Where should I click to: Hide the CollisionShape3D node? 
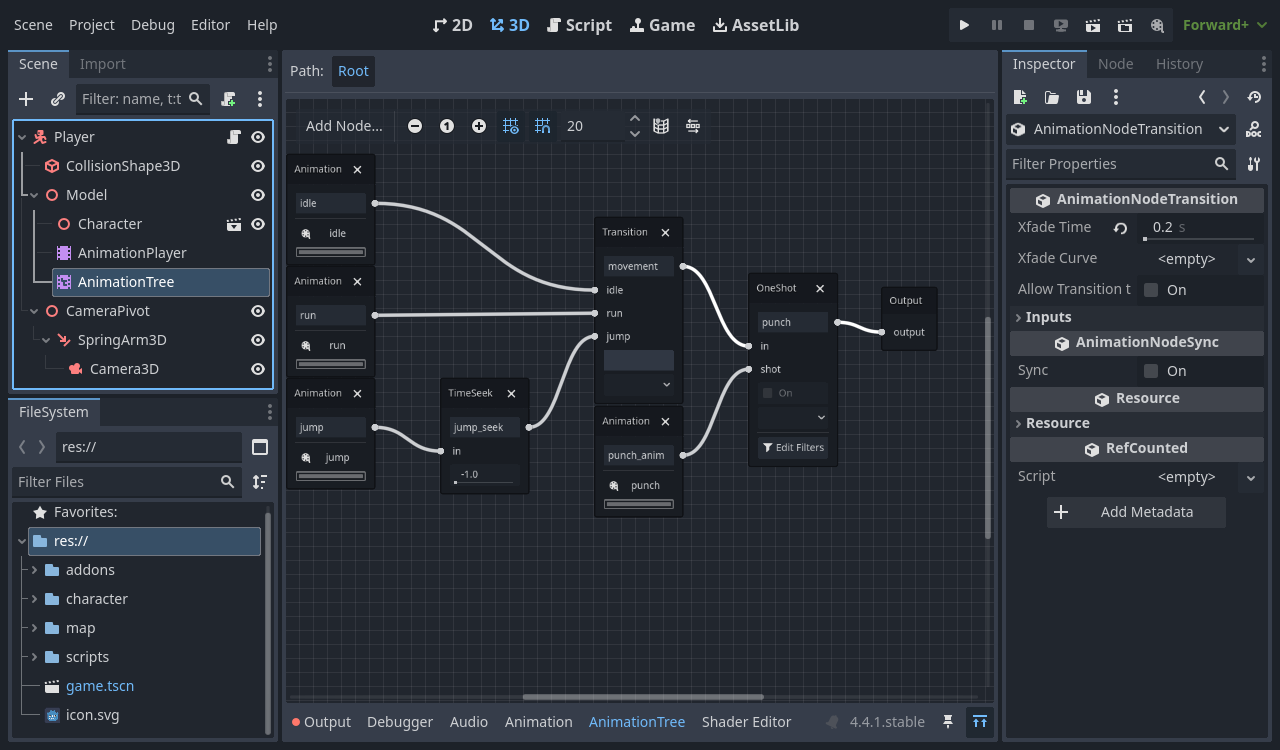258,166
